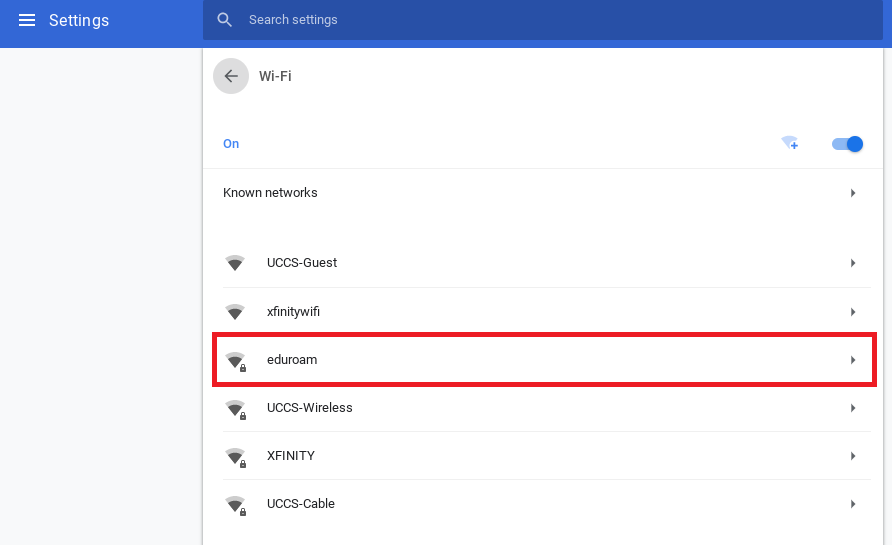
Task: Click the UCCS-Wireless secured Wi-Fi icon
Action: pyautogui.click(x=236, y=409)
